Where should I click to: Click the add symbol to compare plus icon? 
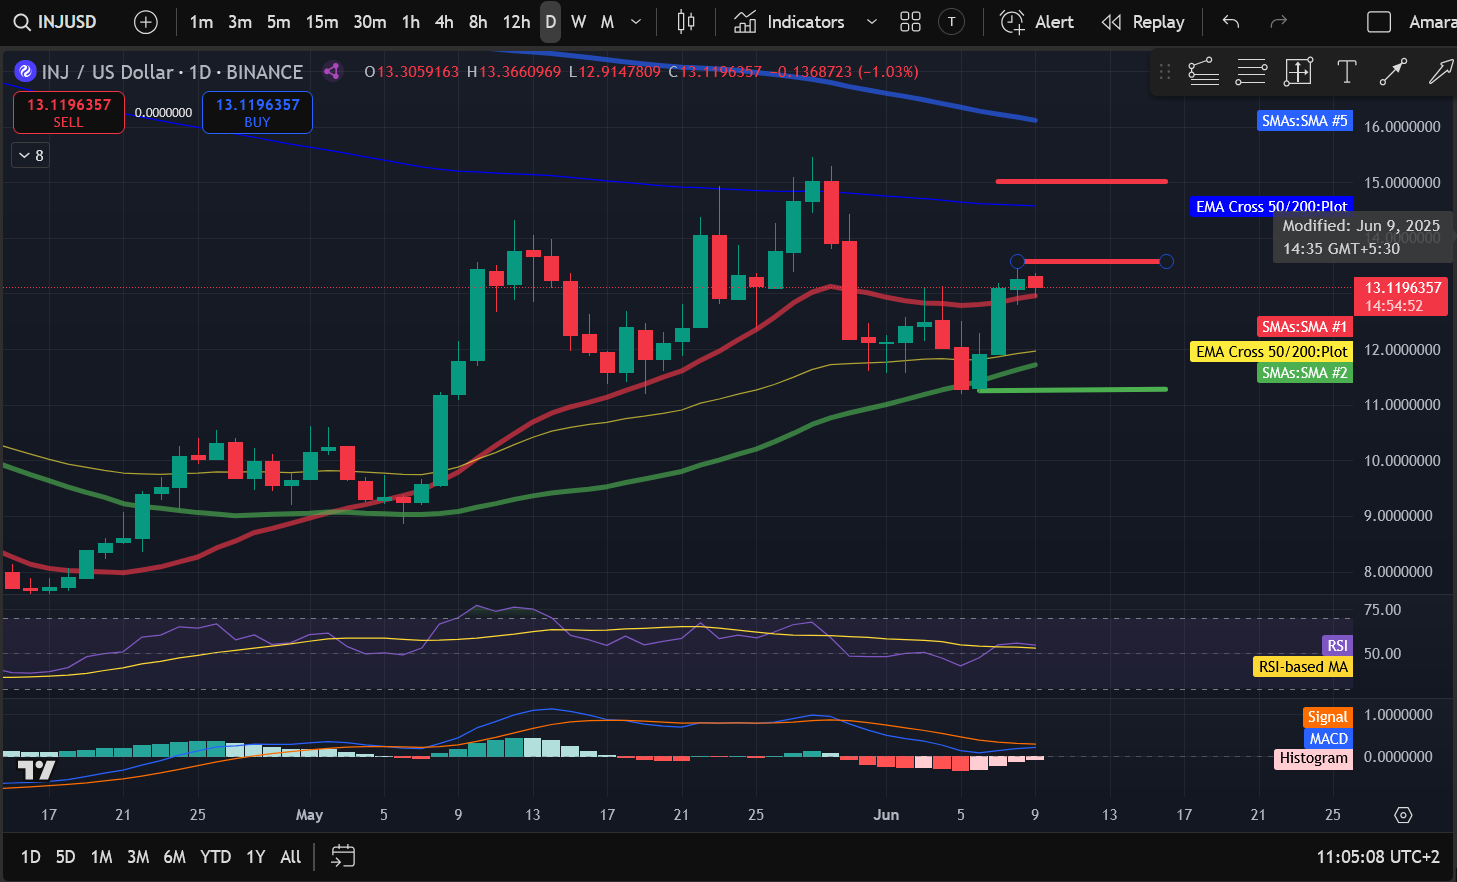146,22
